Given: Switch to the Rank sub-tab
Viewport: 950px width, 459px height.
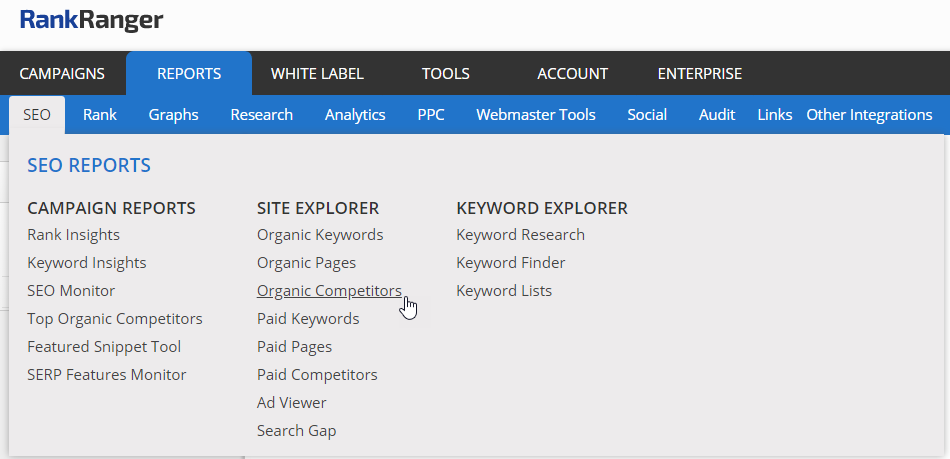Looking at the screenshot, I should (100, 115).
